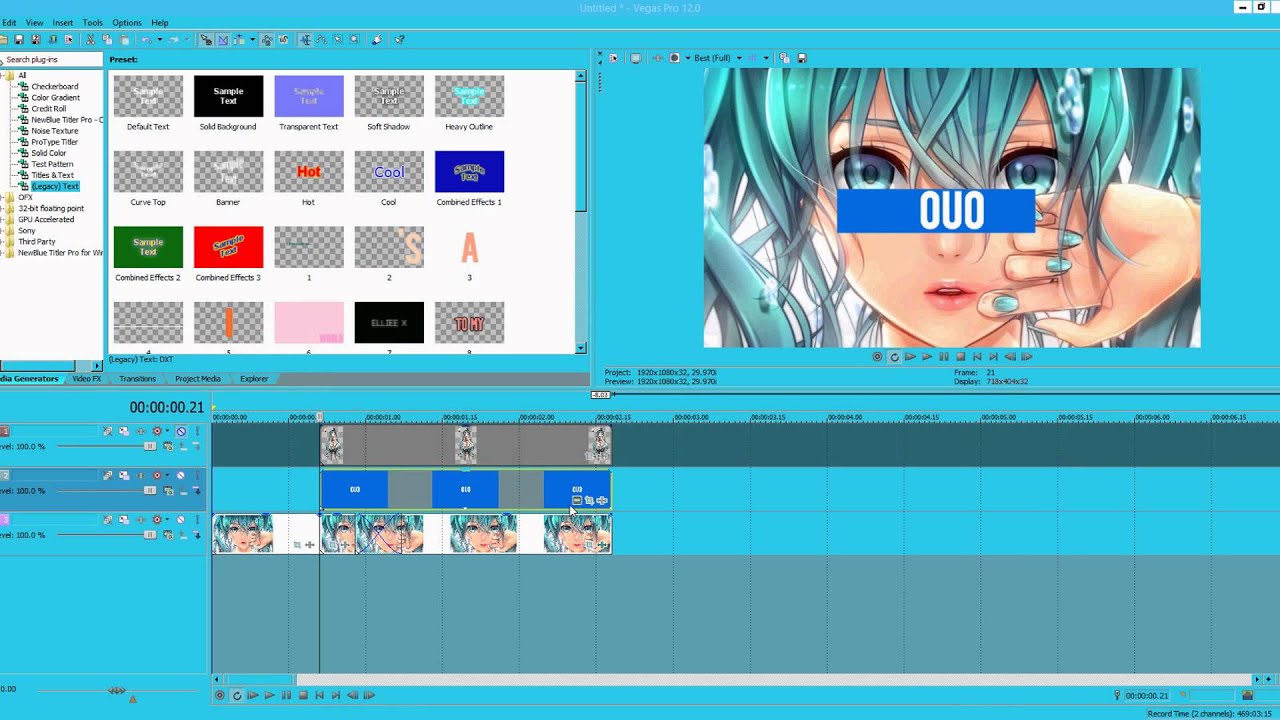Choose the Hot text preset thumbnail
Image resolution: width=1280 pixels, height=720 pixels.
click(308, 172)
